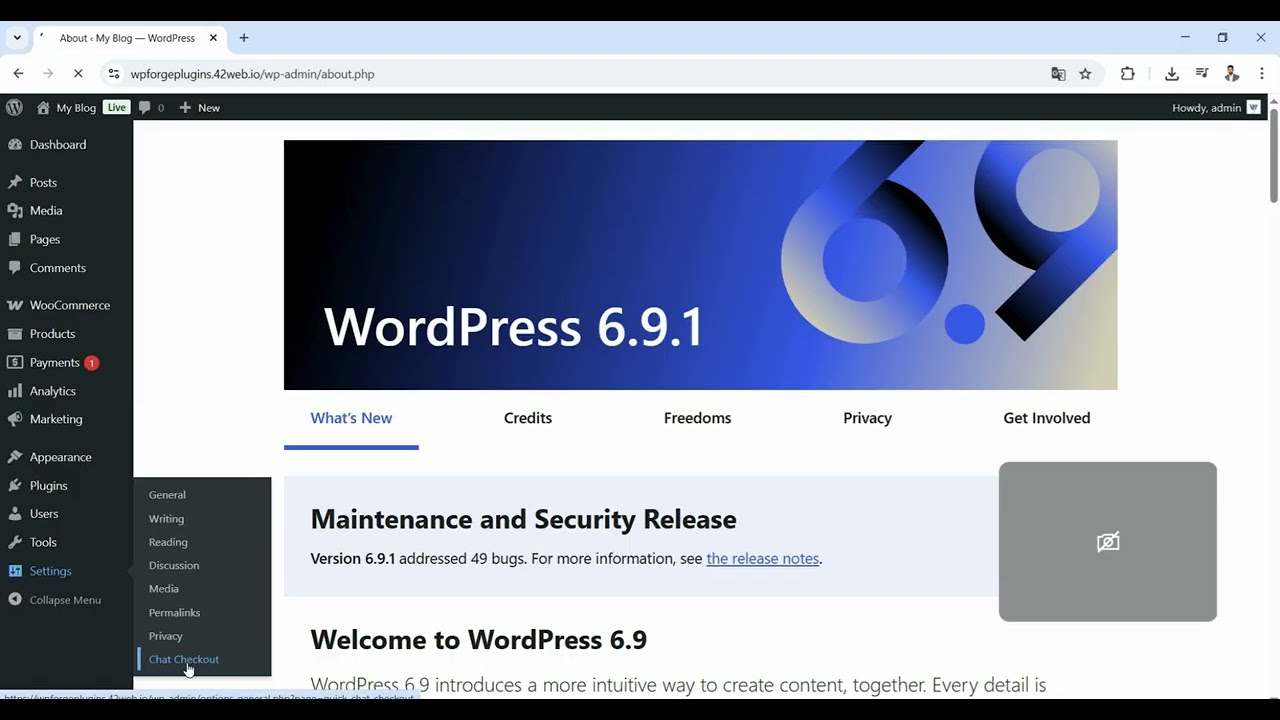Close the About My Blog tab
Screen dimensions: 1280x720
pyautogui.click(x=213, y=38)
